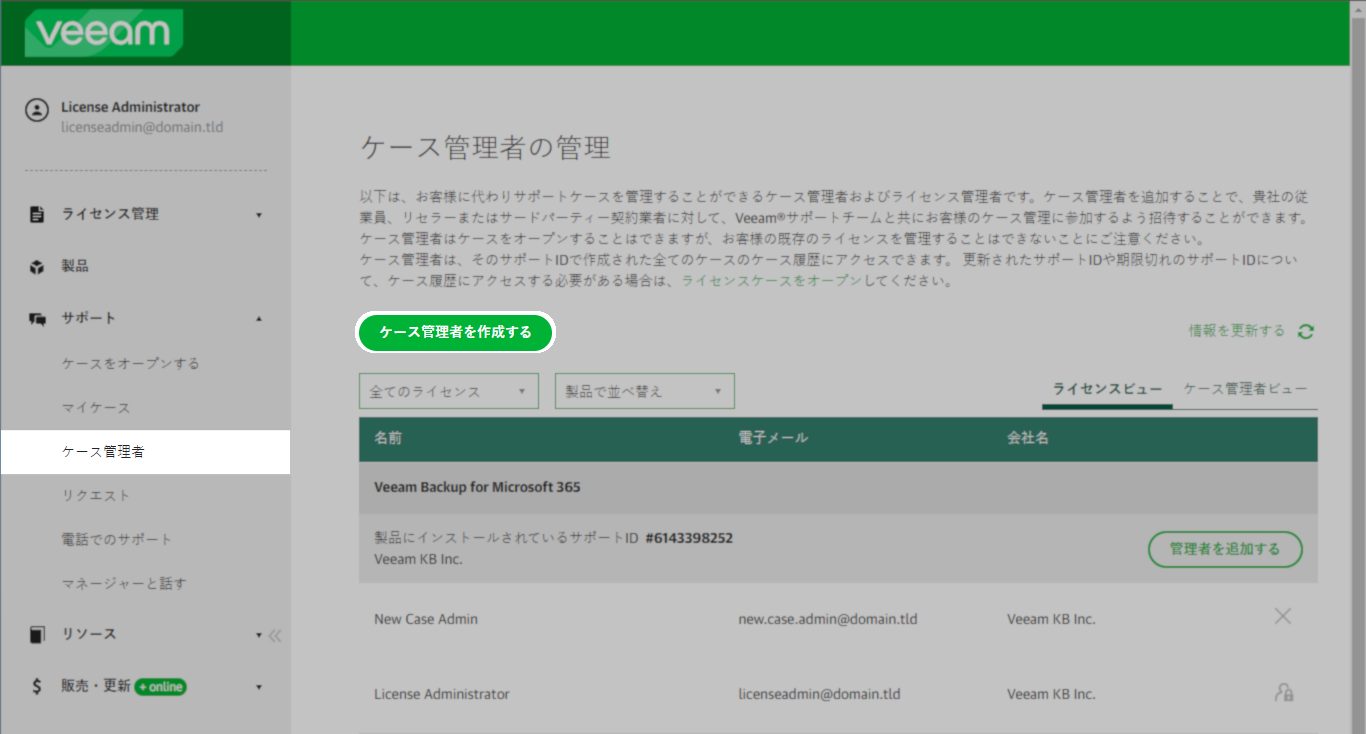Viewport: 1366px width, 734px height.
Task: Expand the ライセンス管理 menu
Action: pos(259,215)
